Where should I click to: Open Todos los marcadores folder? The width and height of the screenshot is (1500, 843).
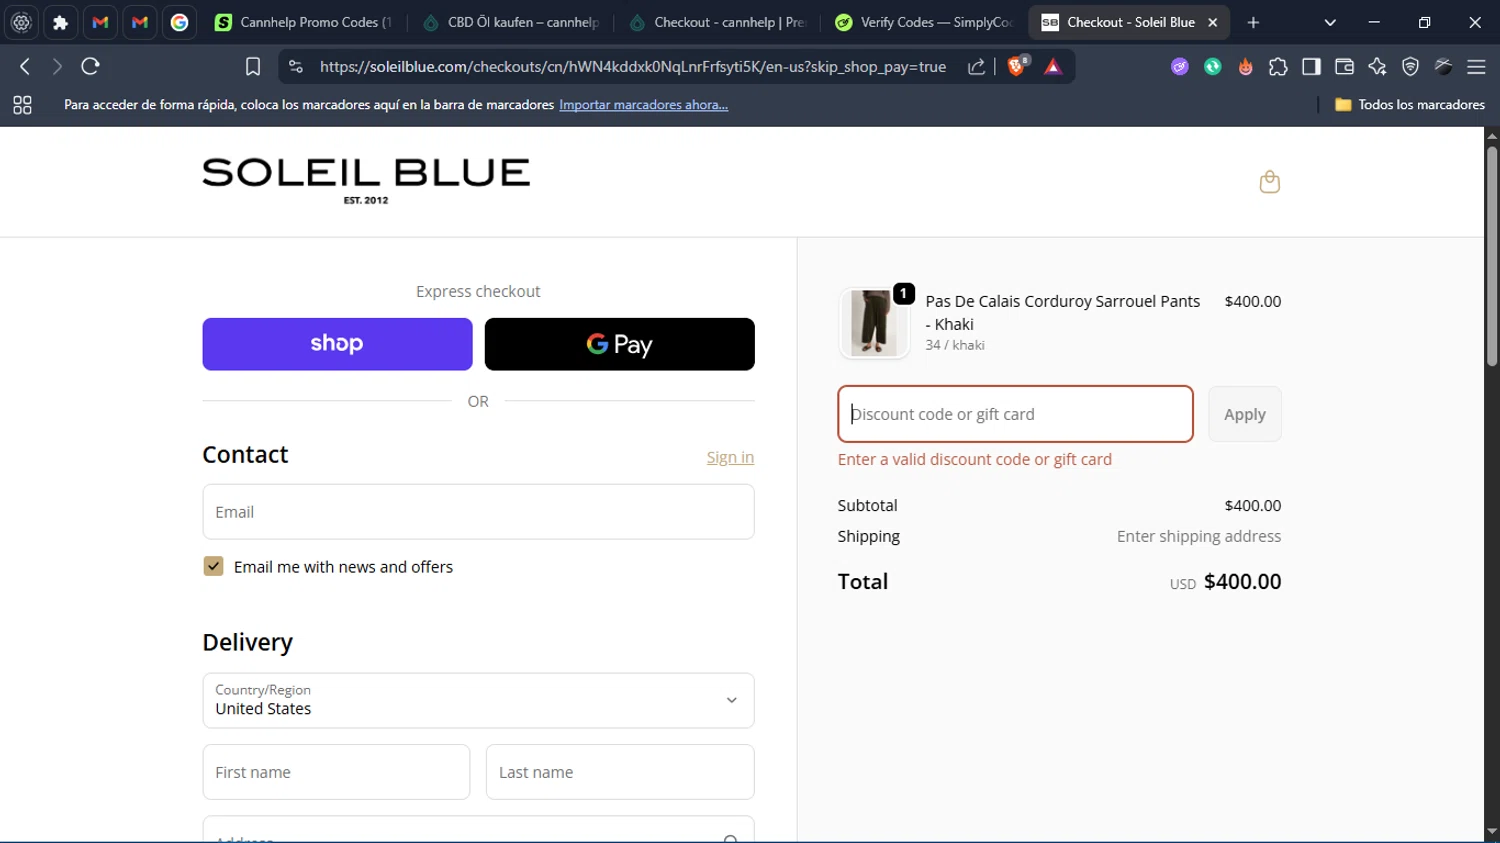[x=1410, y=105]
